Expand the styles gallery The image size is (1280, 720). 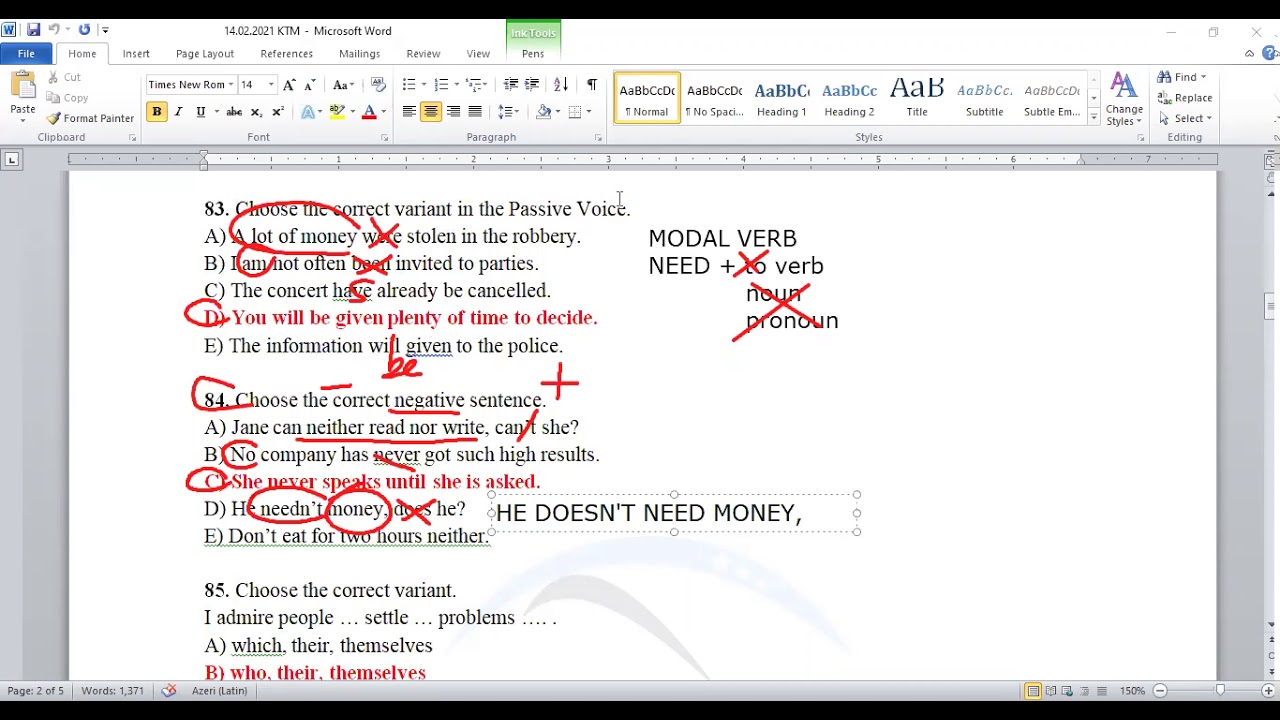pos(1093,118)
